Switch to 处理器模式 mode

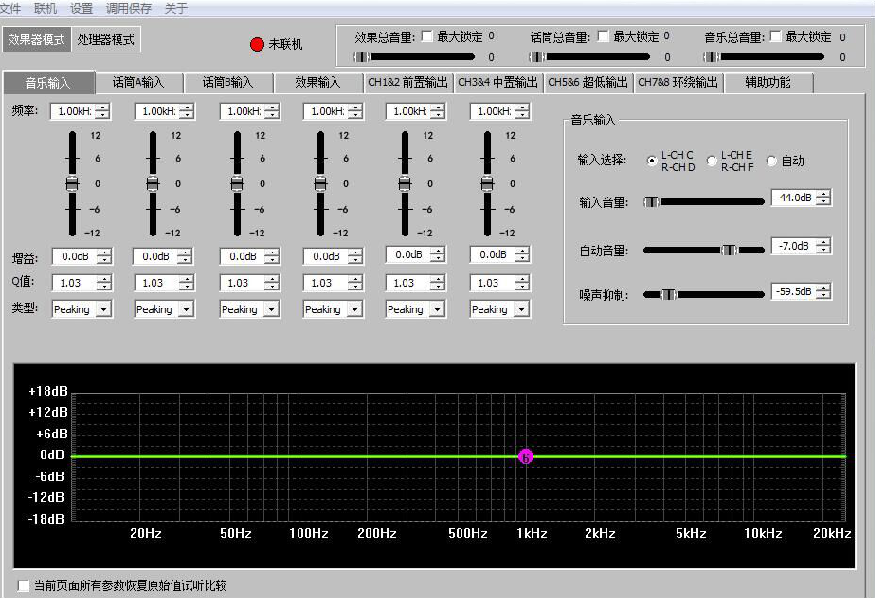pyautogui.click(x=106, y=40)
